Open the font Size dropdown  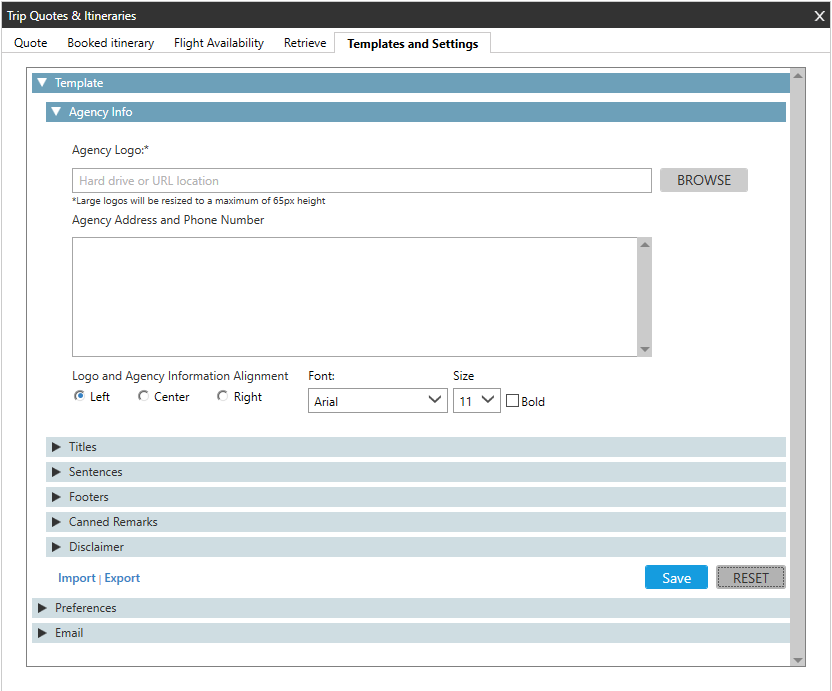point(477,401)
